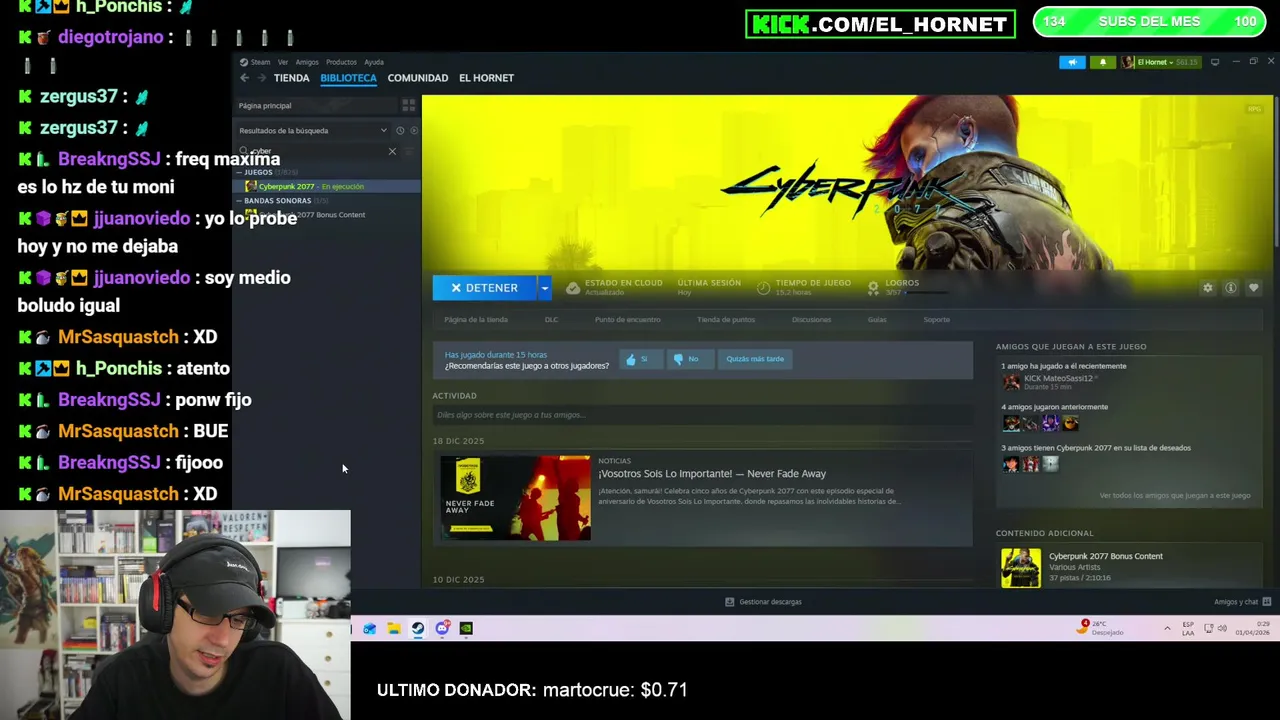This screenshot has height=720, width=1280.
Task: Click the Big Picture mode monitor icon
Action: (1215, 62)
